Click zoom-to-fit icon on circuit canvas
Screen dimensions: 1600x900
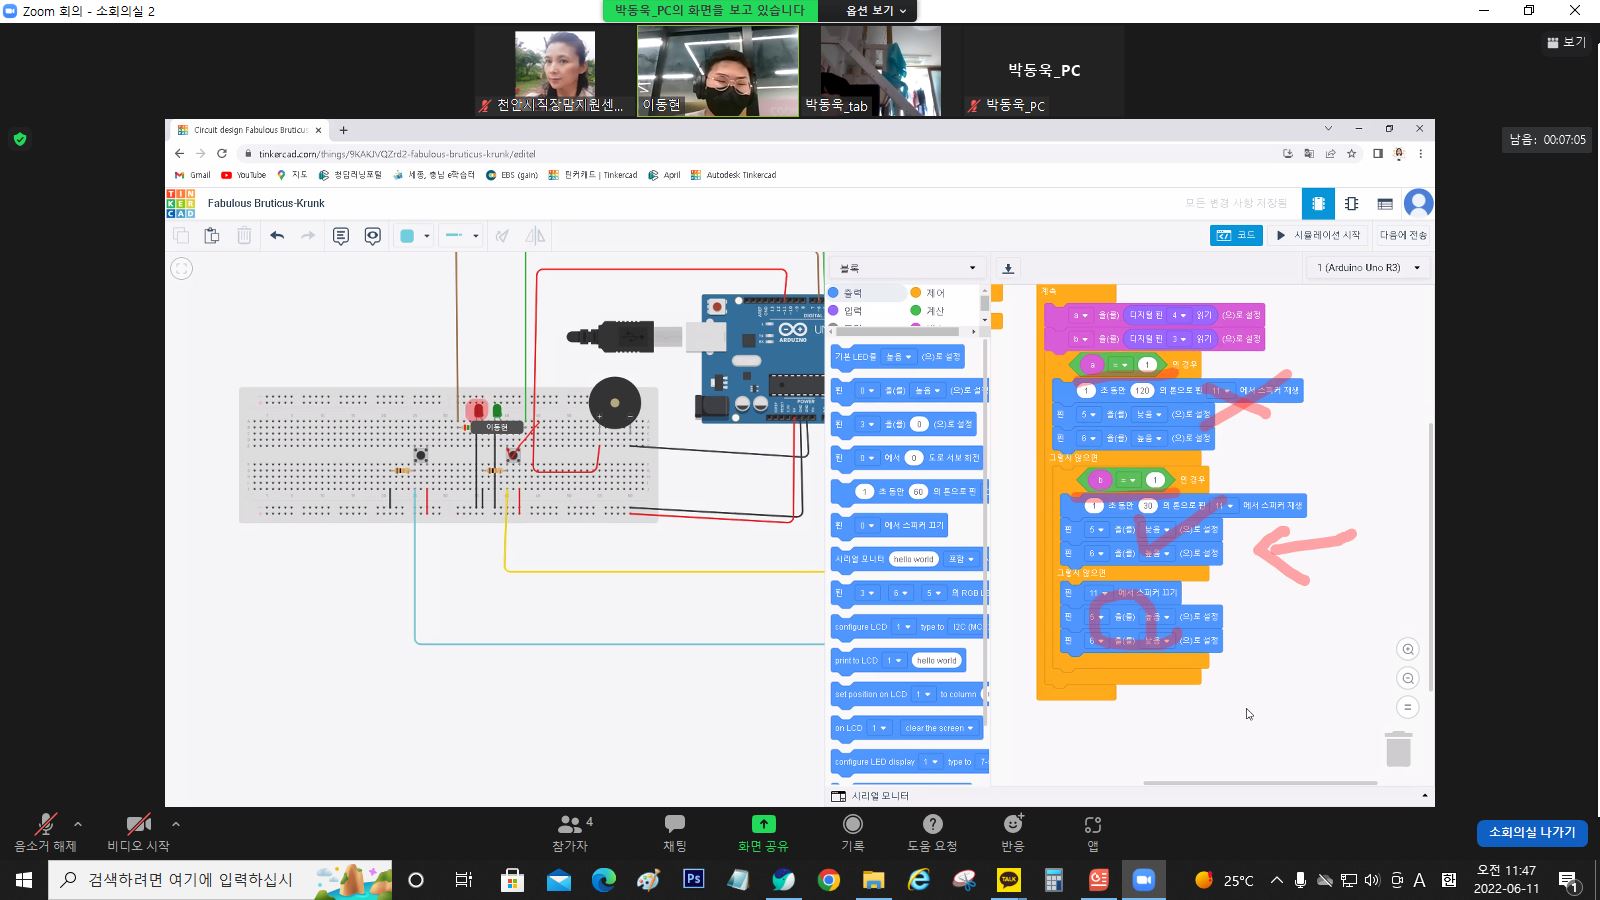click(x=181, y=268)
